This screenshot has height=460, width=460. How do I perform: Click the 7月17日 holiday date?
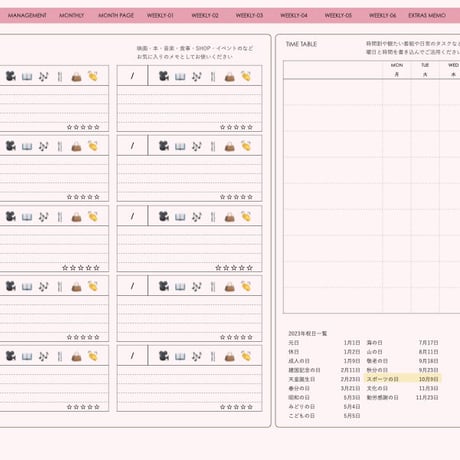tap(428, 343)
